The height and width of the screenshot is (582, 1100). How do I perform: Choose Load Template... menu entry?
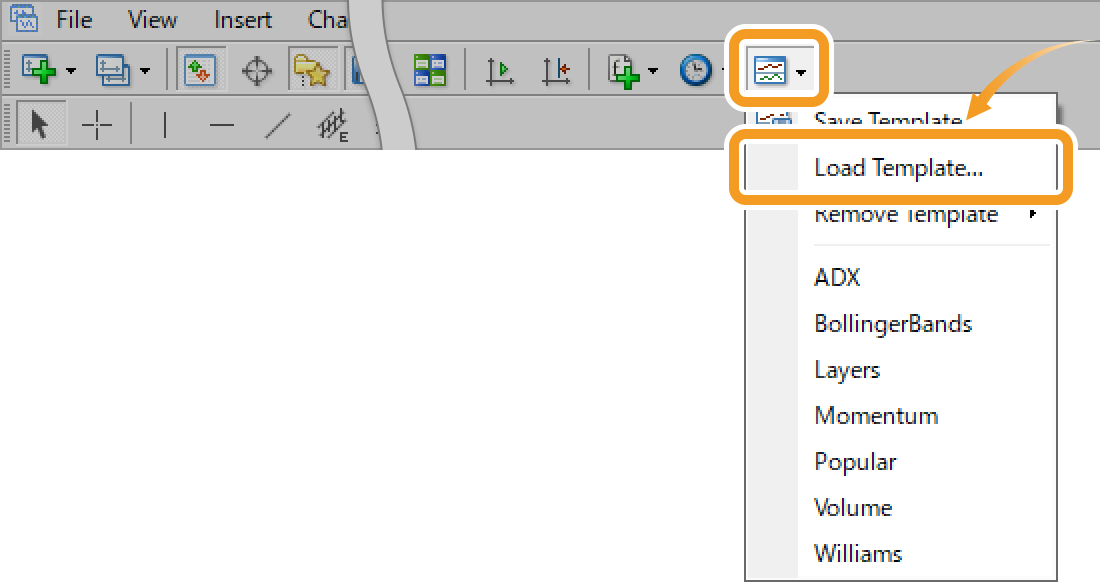tap(900, 168)
